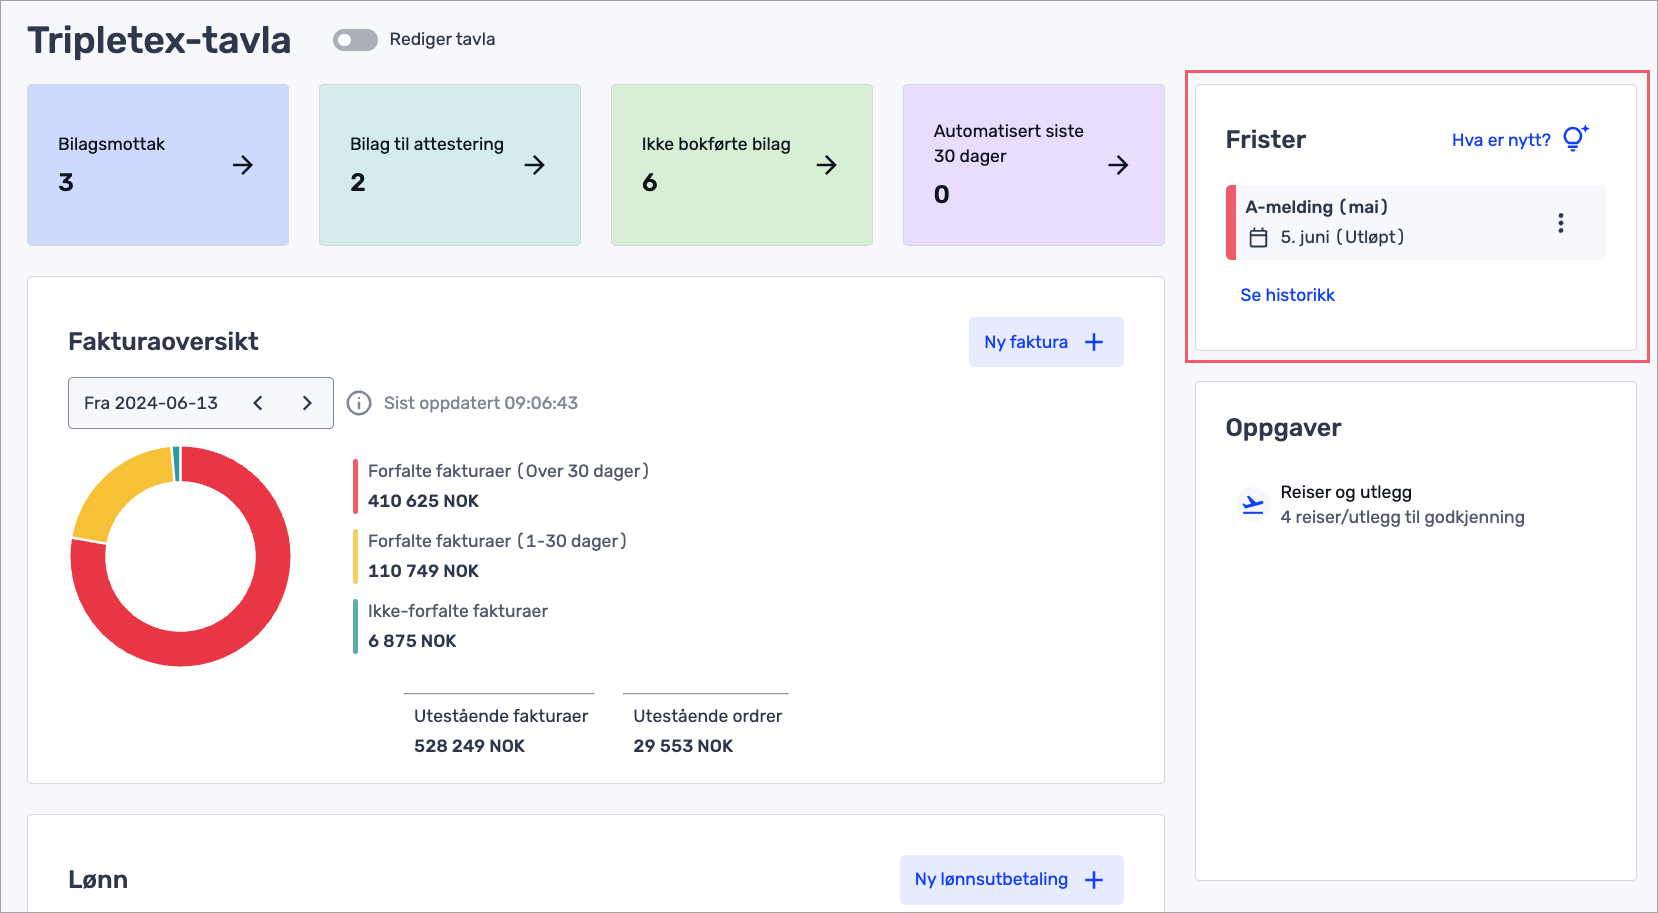1658x913 pixels.
Task: Open the Utestående fakturaer total
Action: [501, 731]
